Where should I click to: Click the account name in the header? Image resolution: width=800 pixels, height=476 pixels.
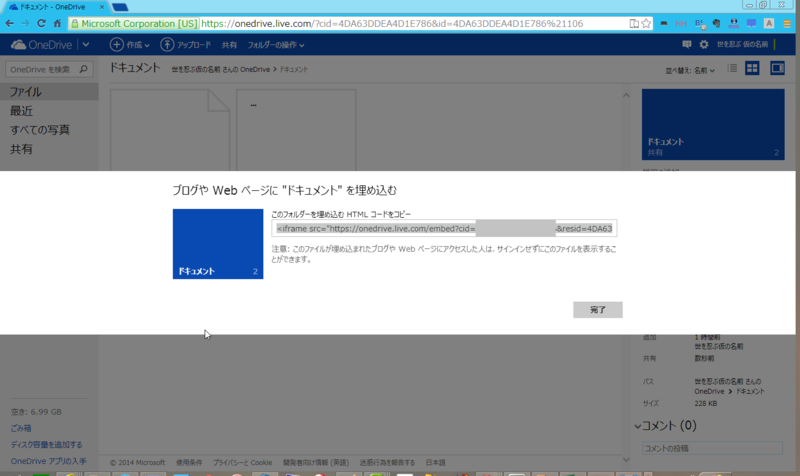pos(742,44)
